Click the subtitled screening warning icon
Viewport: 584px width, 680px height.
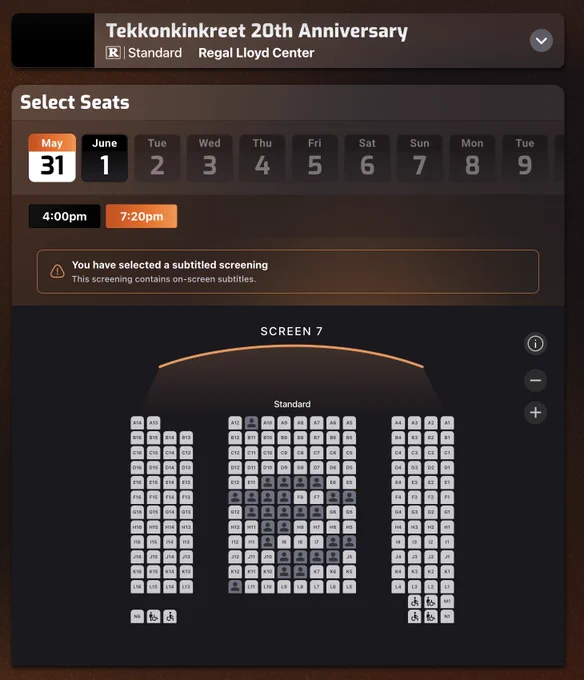click(57, 271)
